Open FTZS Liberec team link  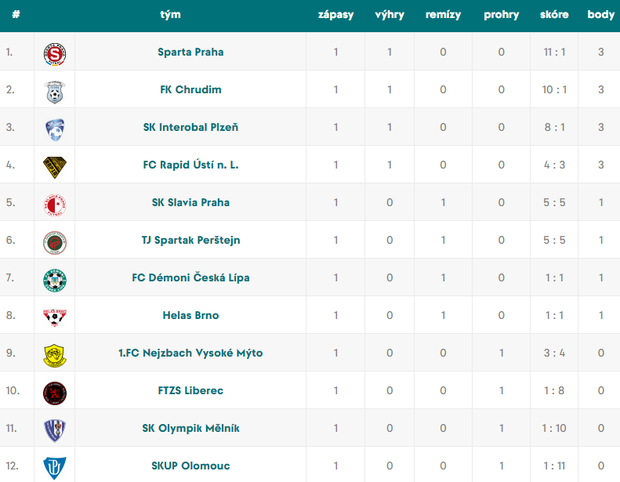[191, 390]
